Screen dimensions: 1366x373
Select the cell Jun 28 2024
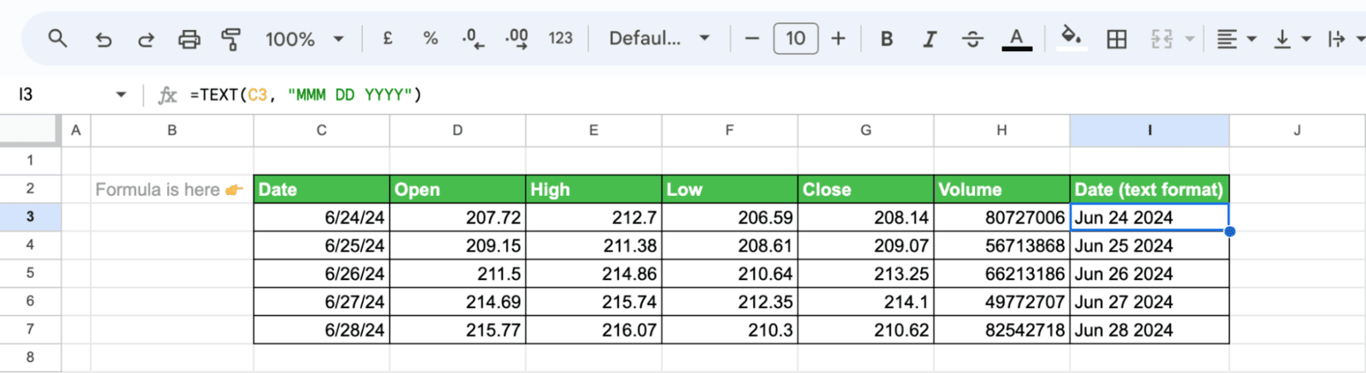click(x=1150, y=330)
